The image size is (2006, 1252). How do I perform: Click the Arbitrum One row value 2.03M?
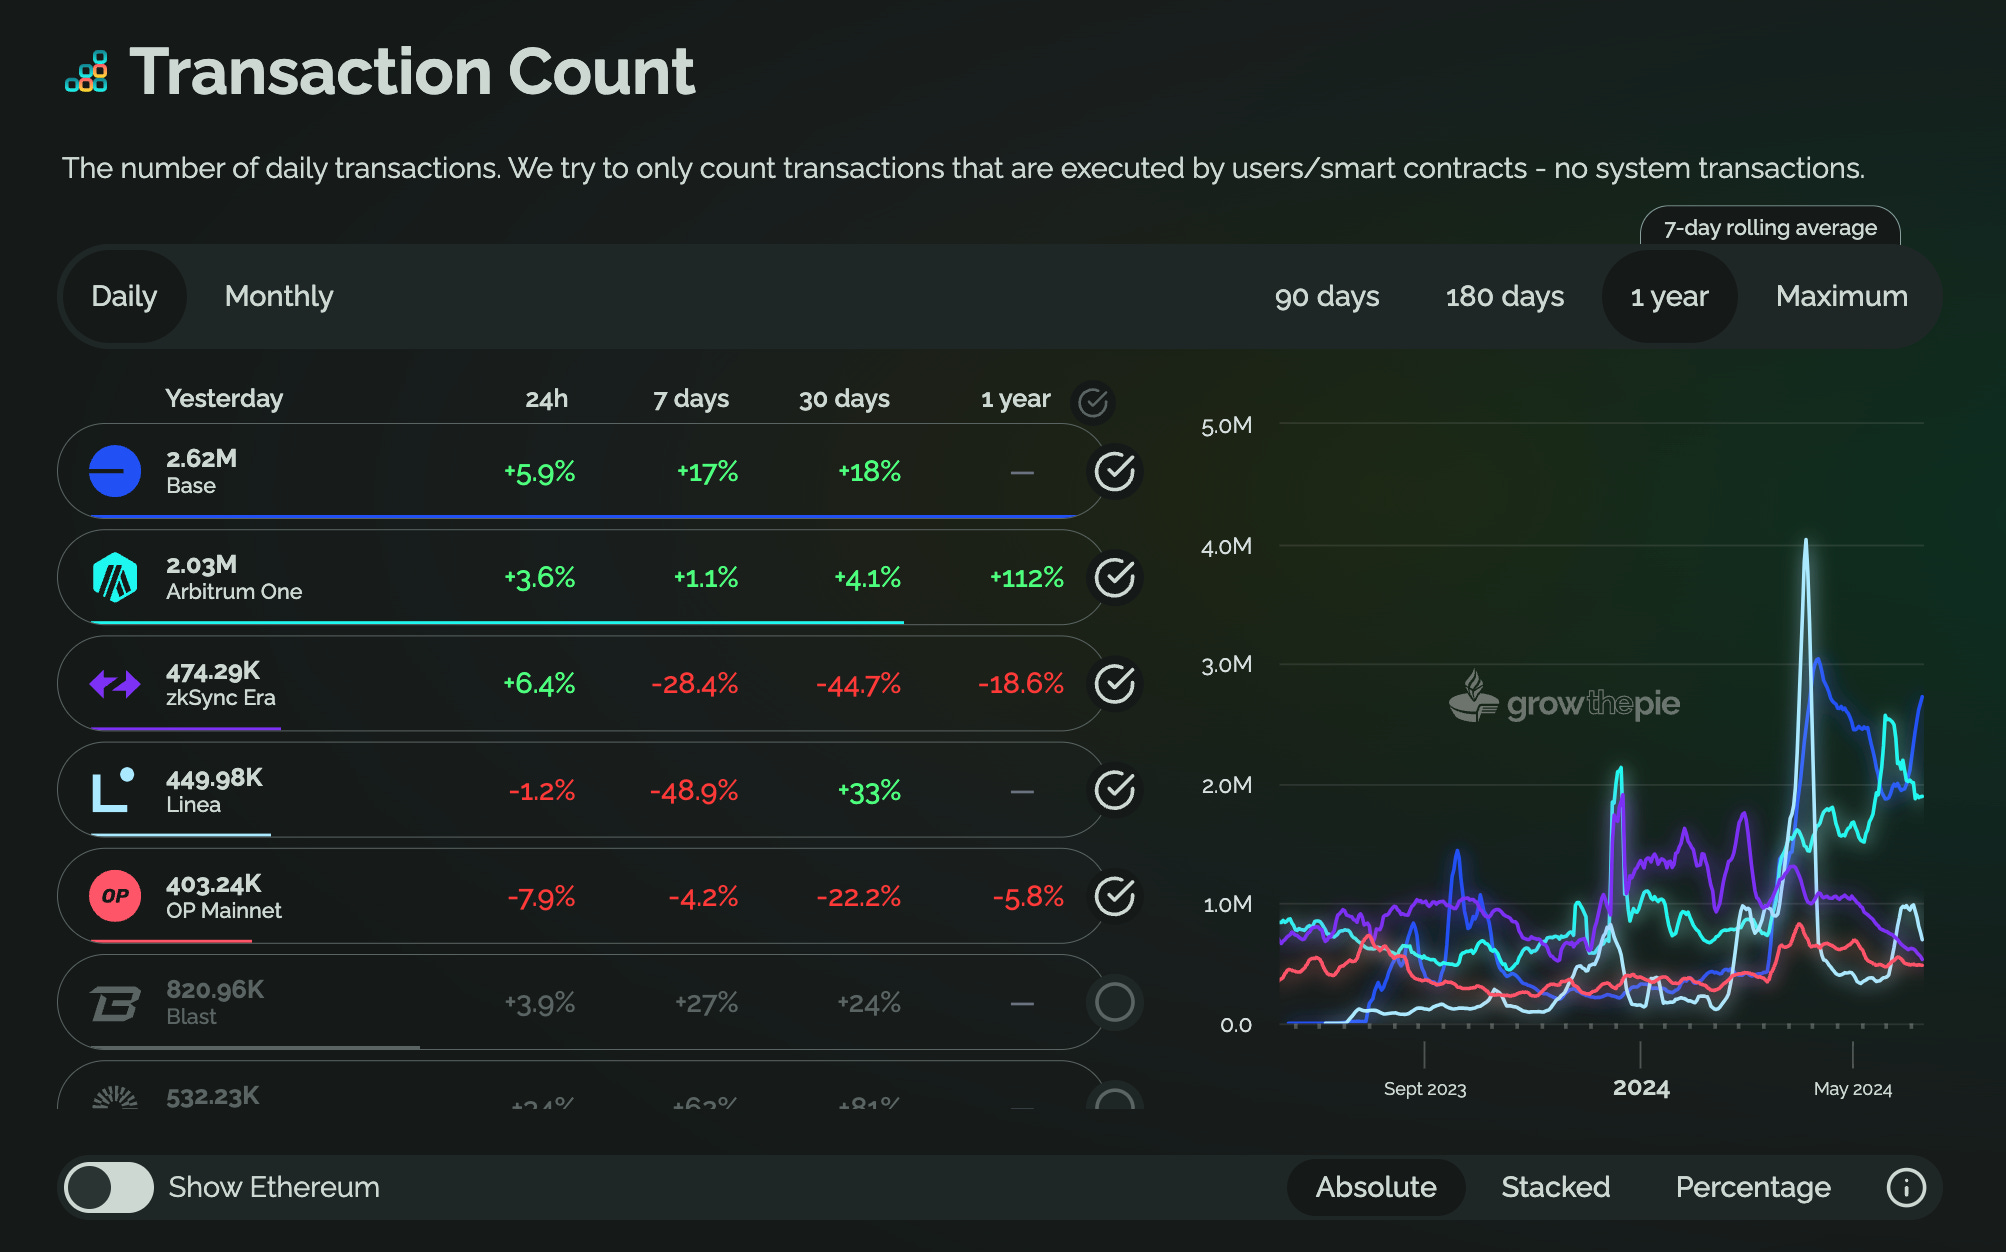201,564
